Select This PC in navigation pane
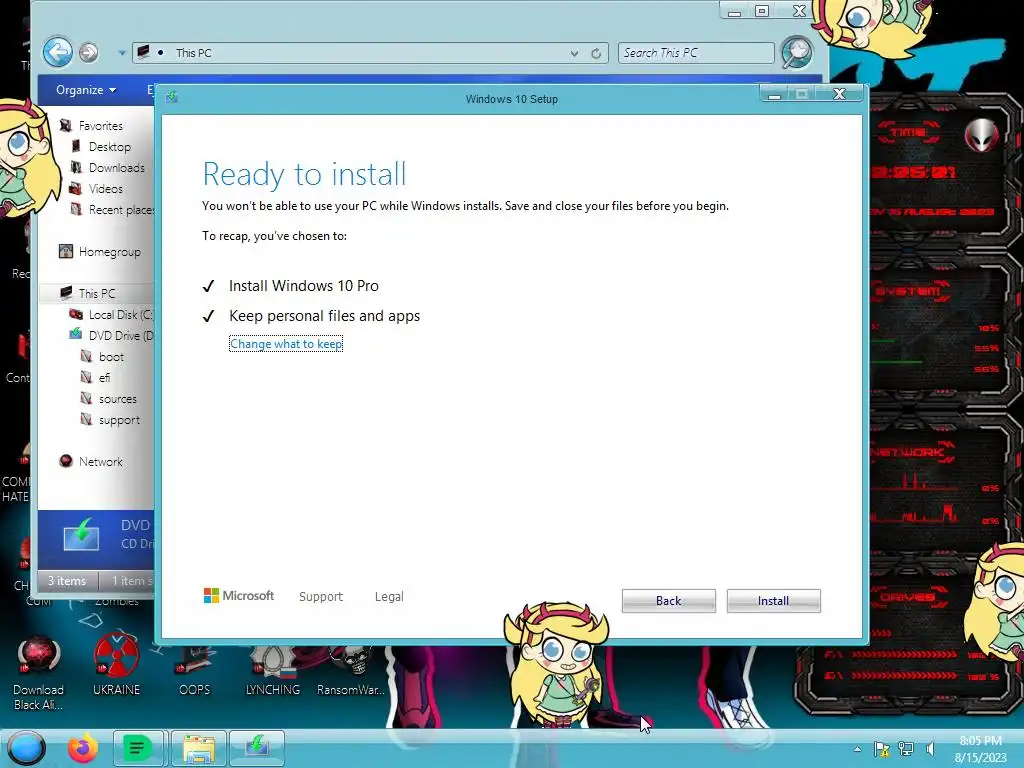Viewport: 1024px width, 768px height. pos(97,293)
